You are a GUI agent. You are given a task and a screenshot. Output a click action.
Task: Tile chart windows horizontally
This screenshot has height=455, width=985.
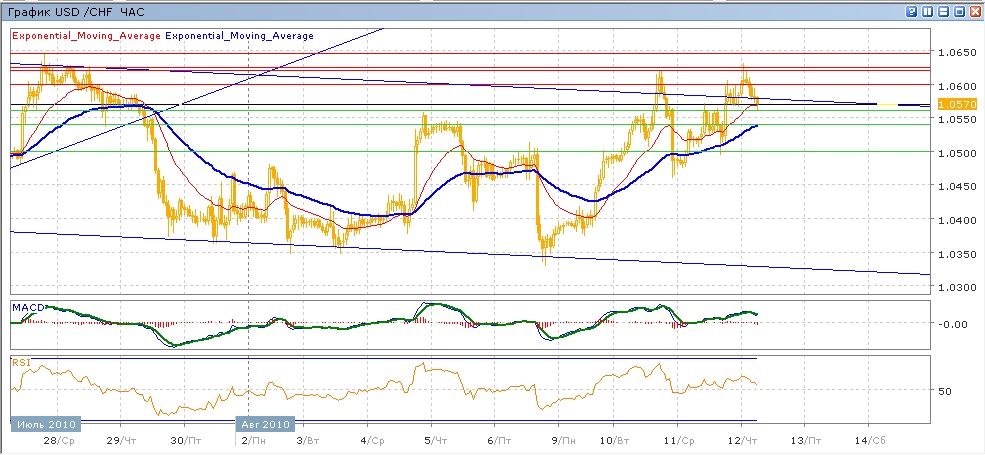(x=944, y=12)
